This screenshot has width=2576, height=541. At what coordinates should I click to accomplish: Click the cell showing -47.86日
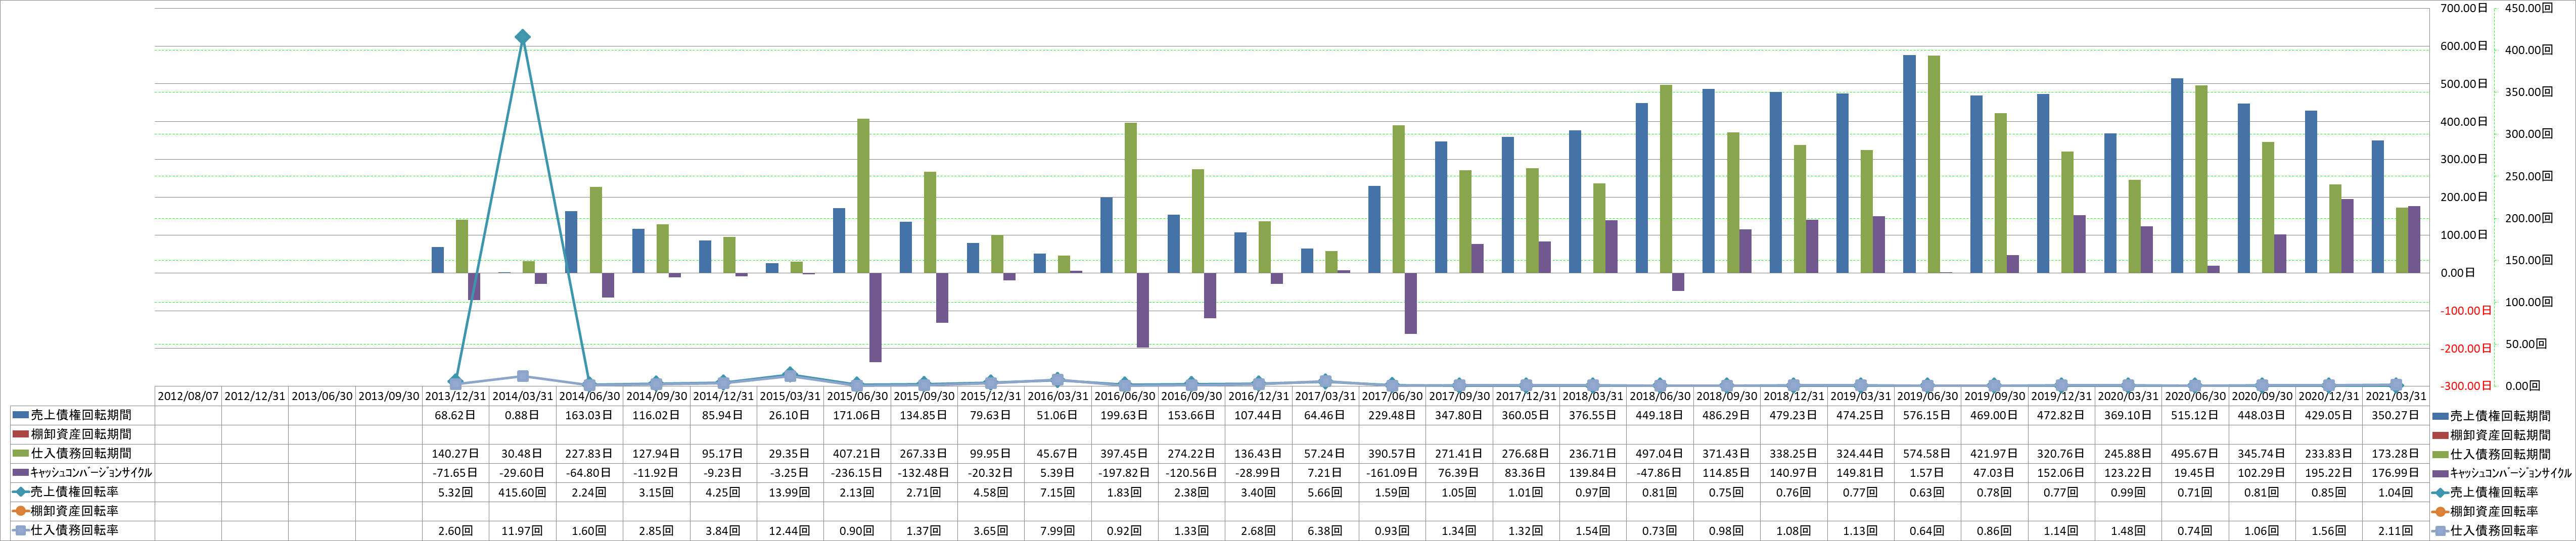point(1659,473)
